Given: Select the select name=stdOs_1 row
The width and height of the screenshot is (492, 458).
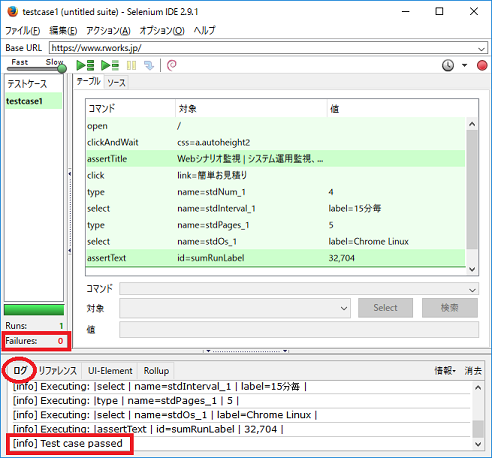Looking at the screenshot, I should tap(275, 241).
